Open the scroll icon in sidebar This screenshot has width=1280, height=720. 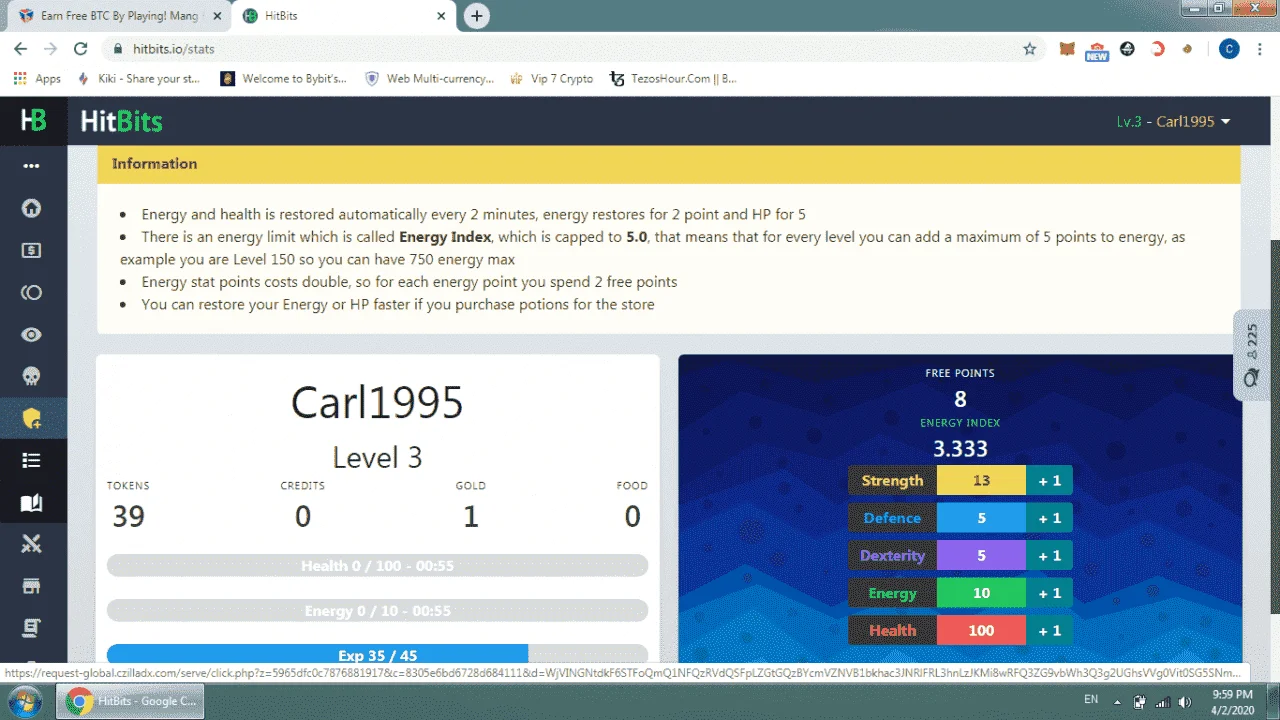click(x=32, y=628)
